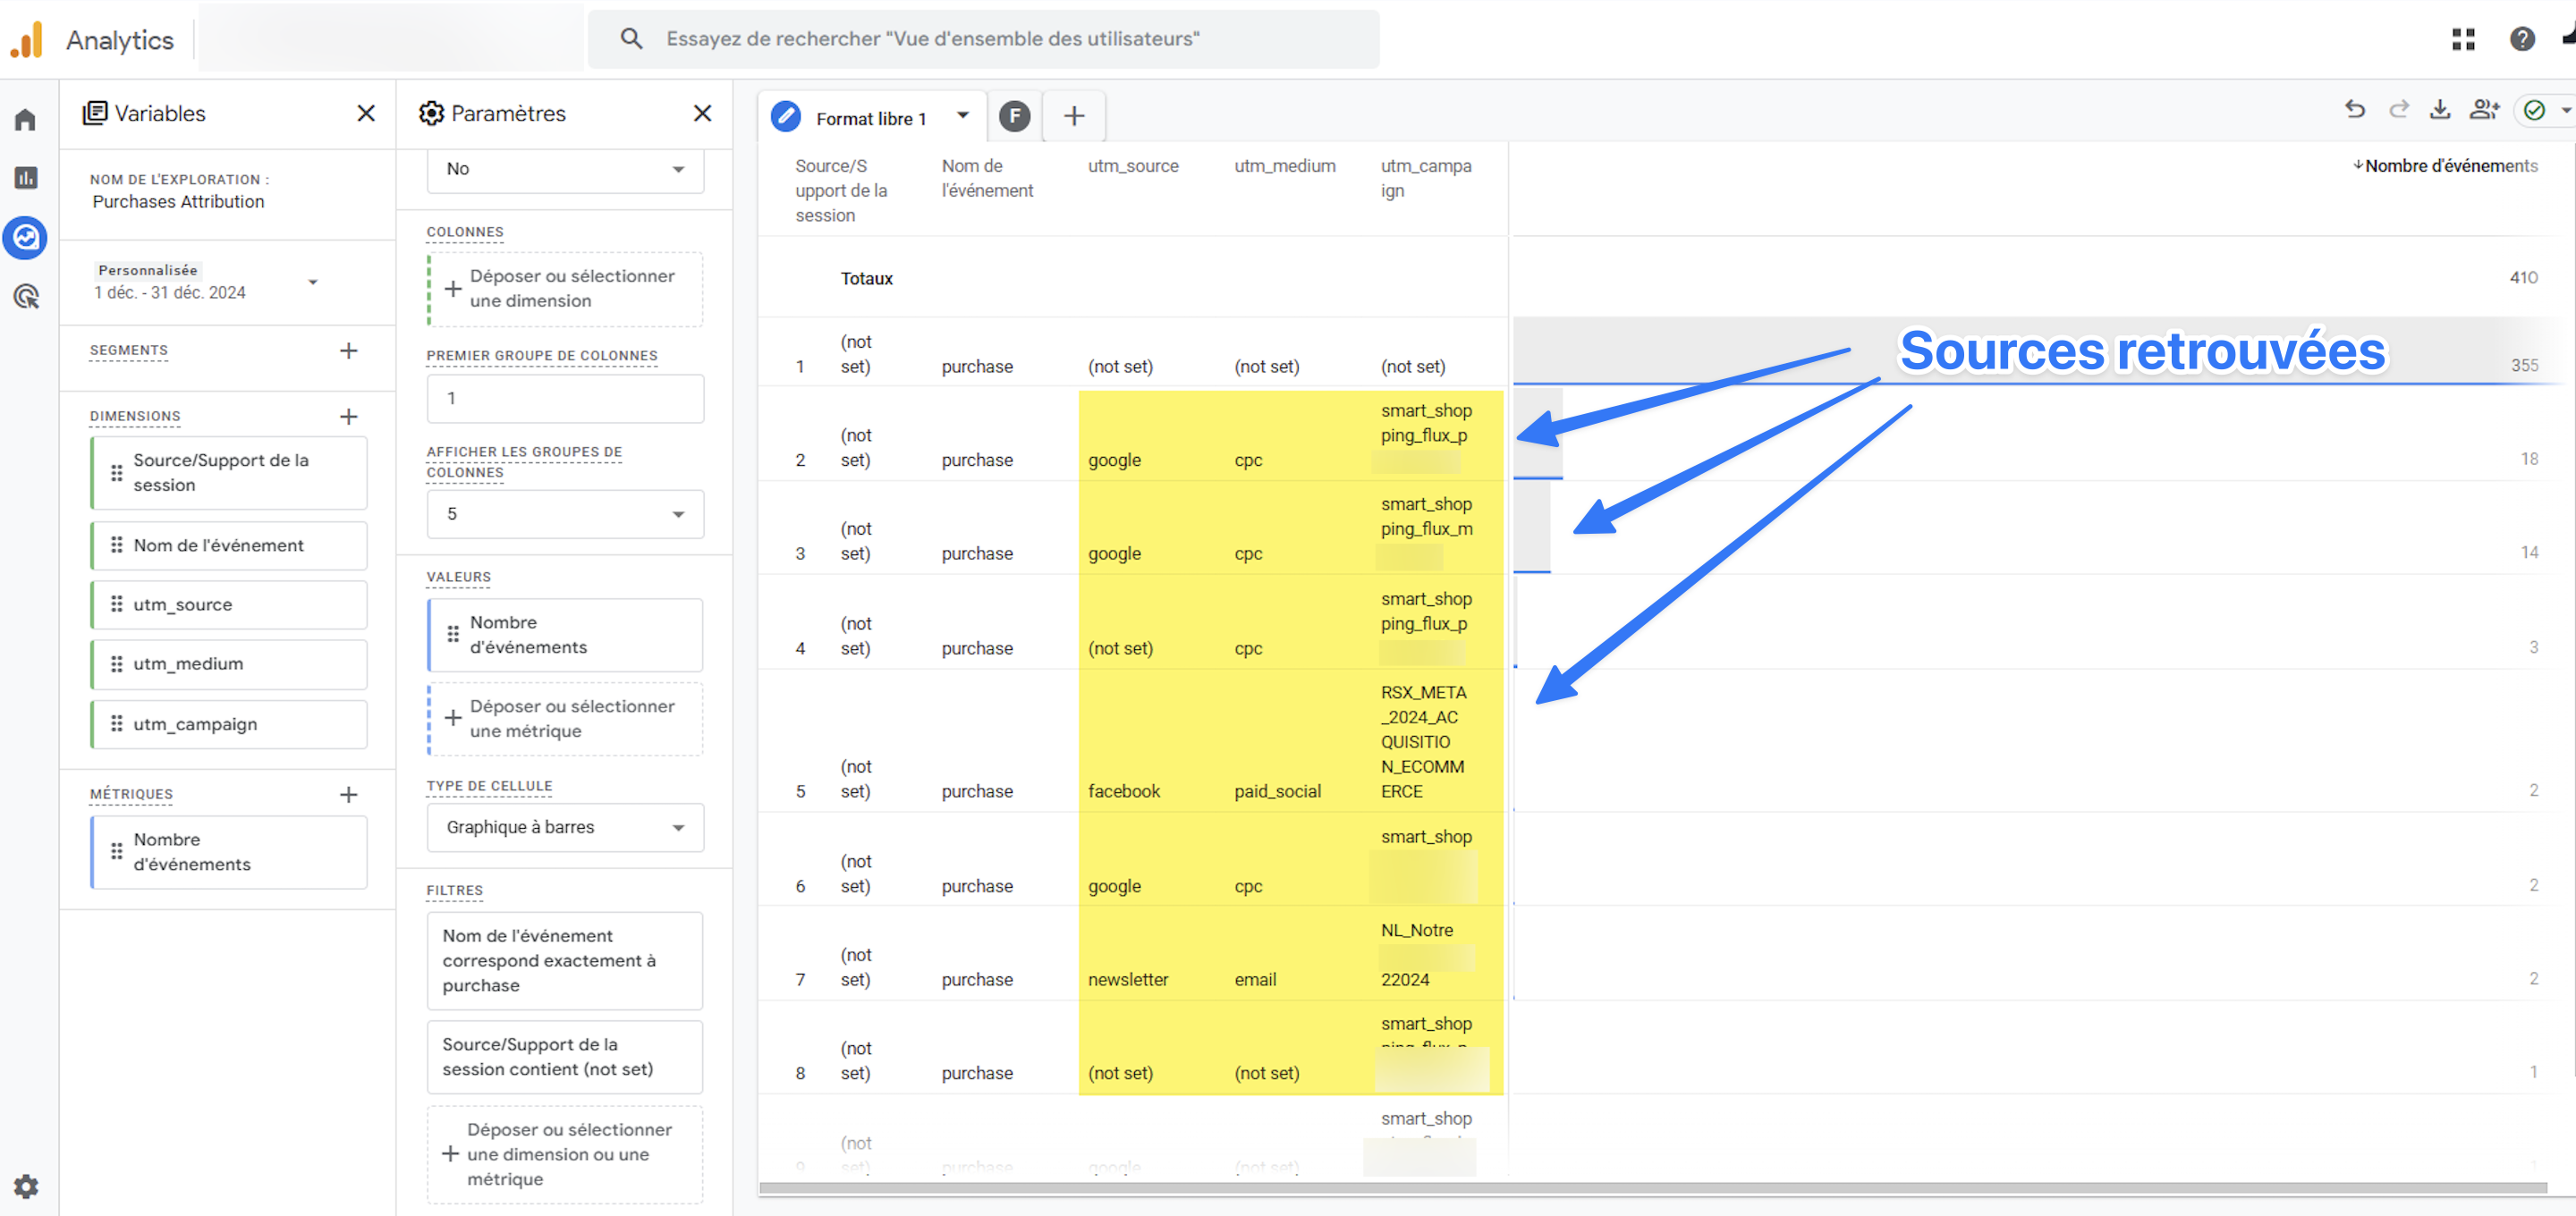The height and width of the screenshot is (1216, 2576).
Task: Open the help question mark icon
Action: tap(2522, 39)
